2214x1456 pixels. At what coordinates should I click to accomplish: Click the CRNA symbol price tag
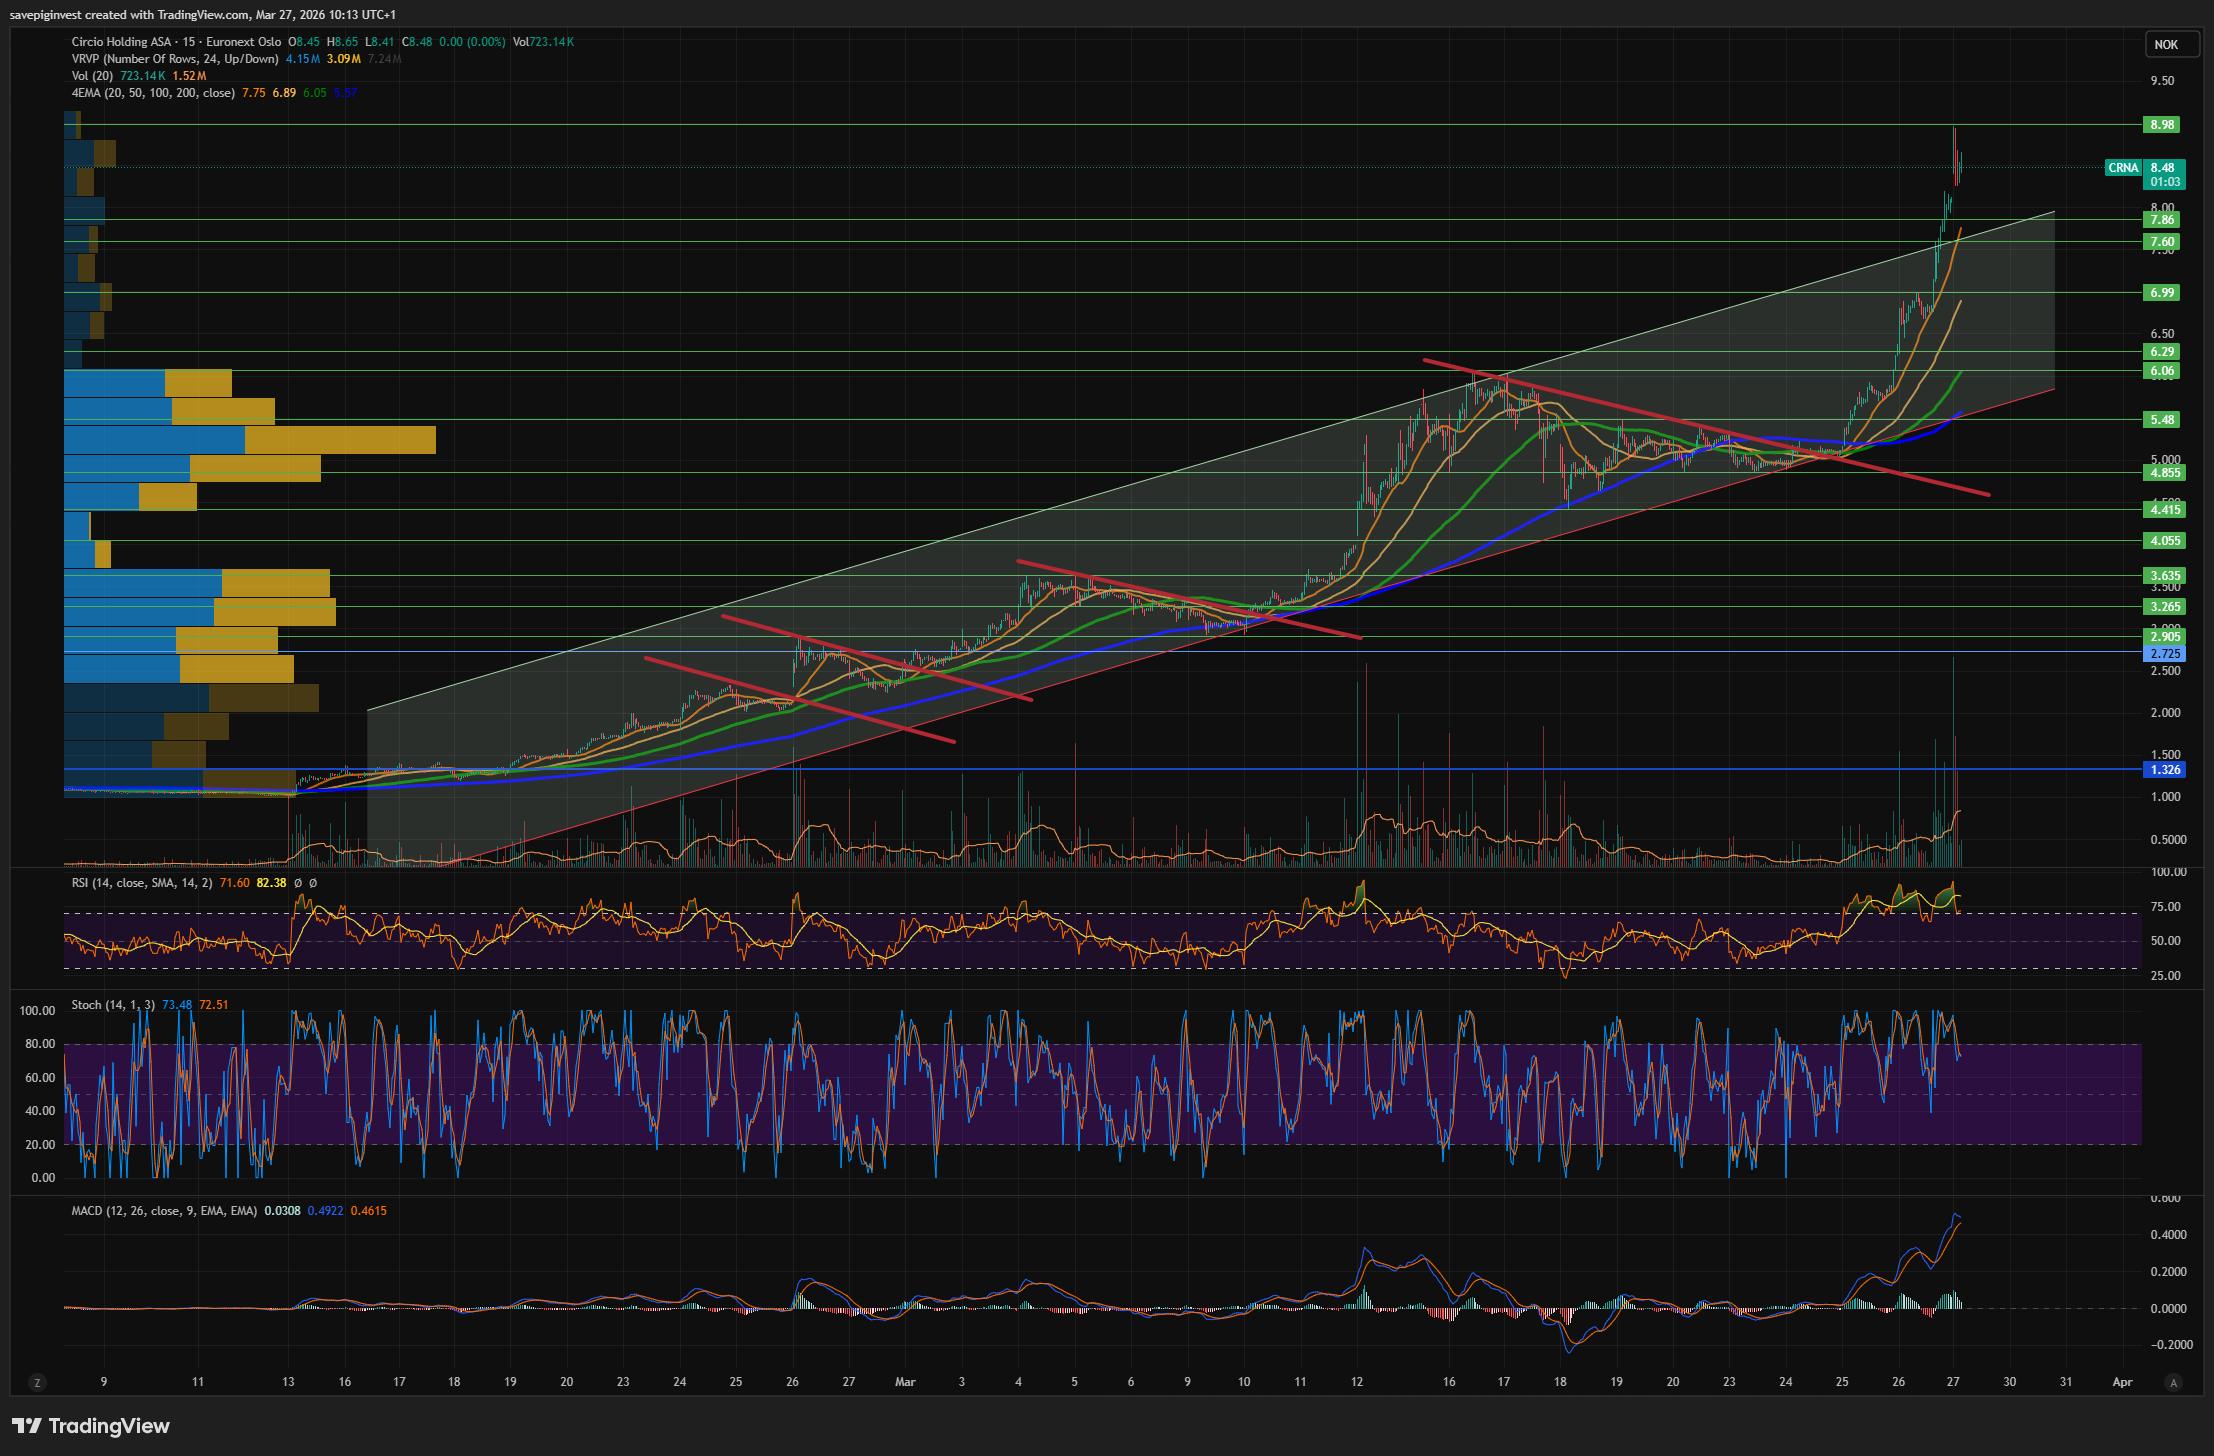coord(2123,168)
